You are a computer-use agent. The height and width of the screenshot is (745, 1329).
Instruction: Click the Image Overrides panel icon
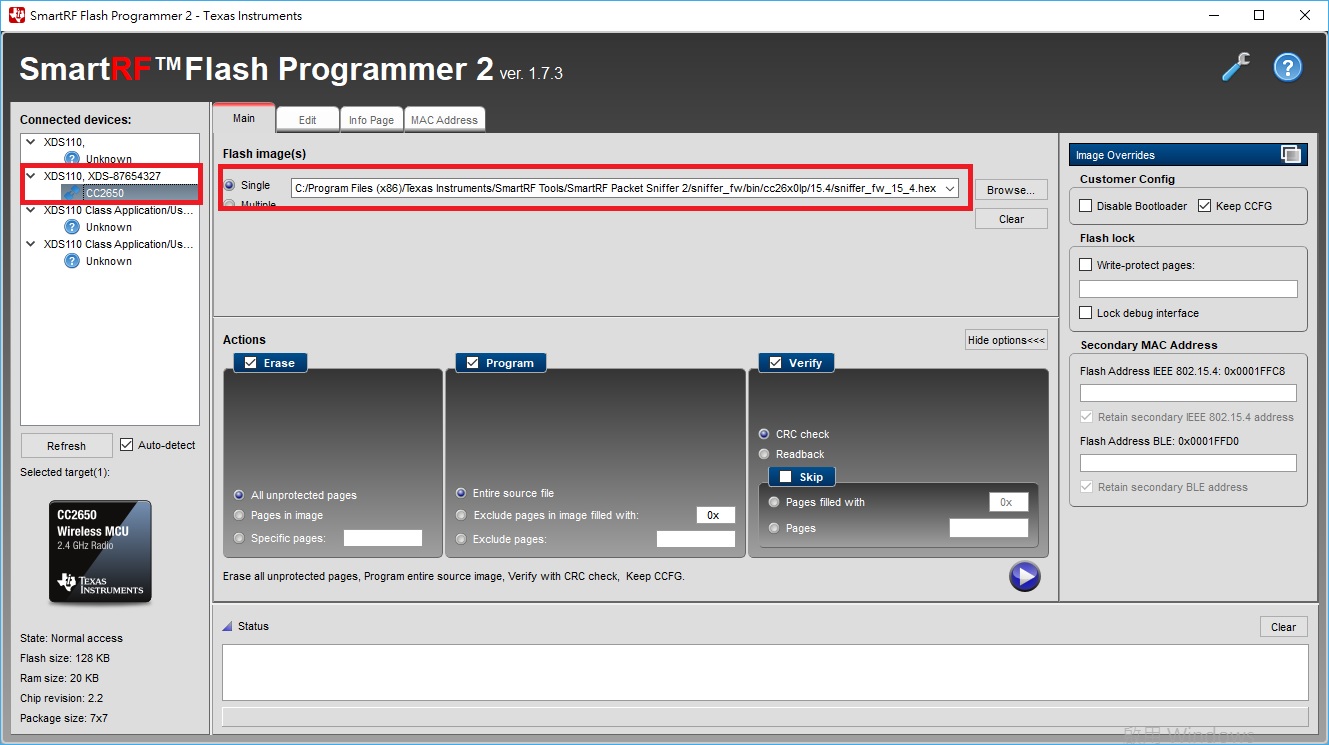tap(1290, 154)
